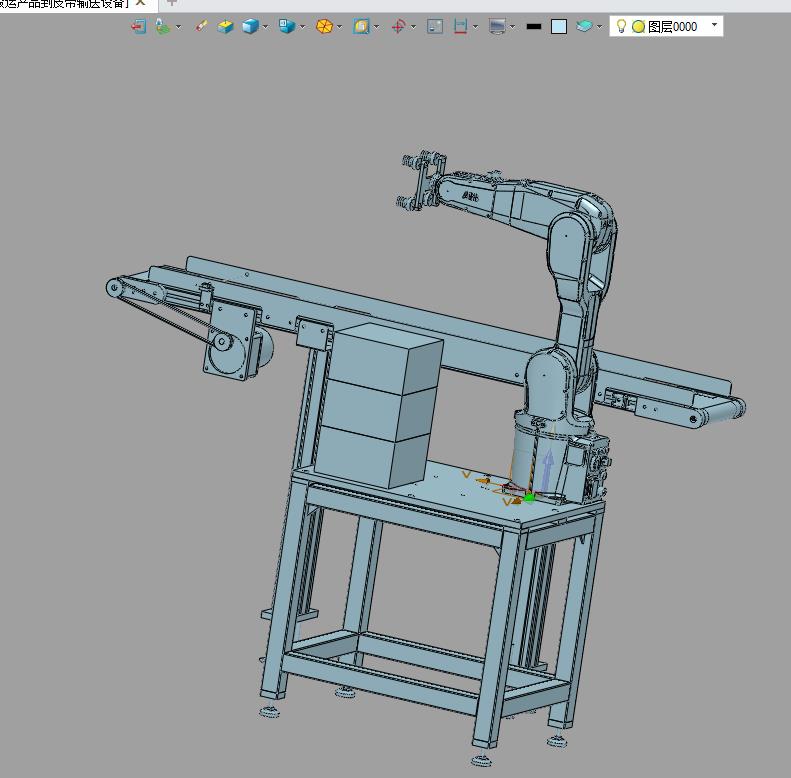Open the layer manager dropdown arrow
This screenshot has width=791, height=778.
point(599,27)
